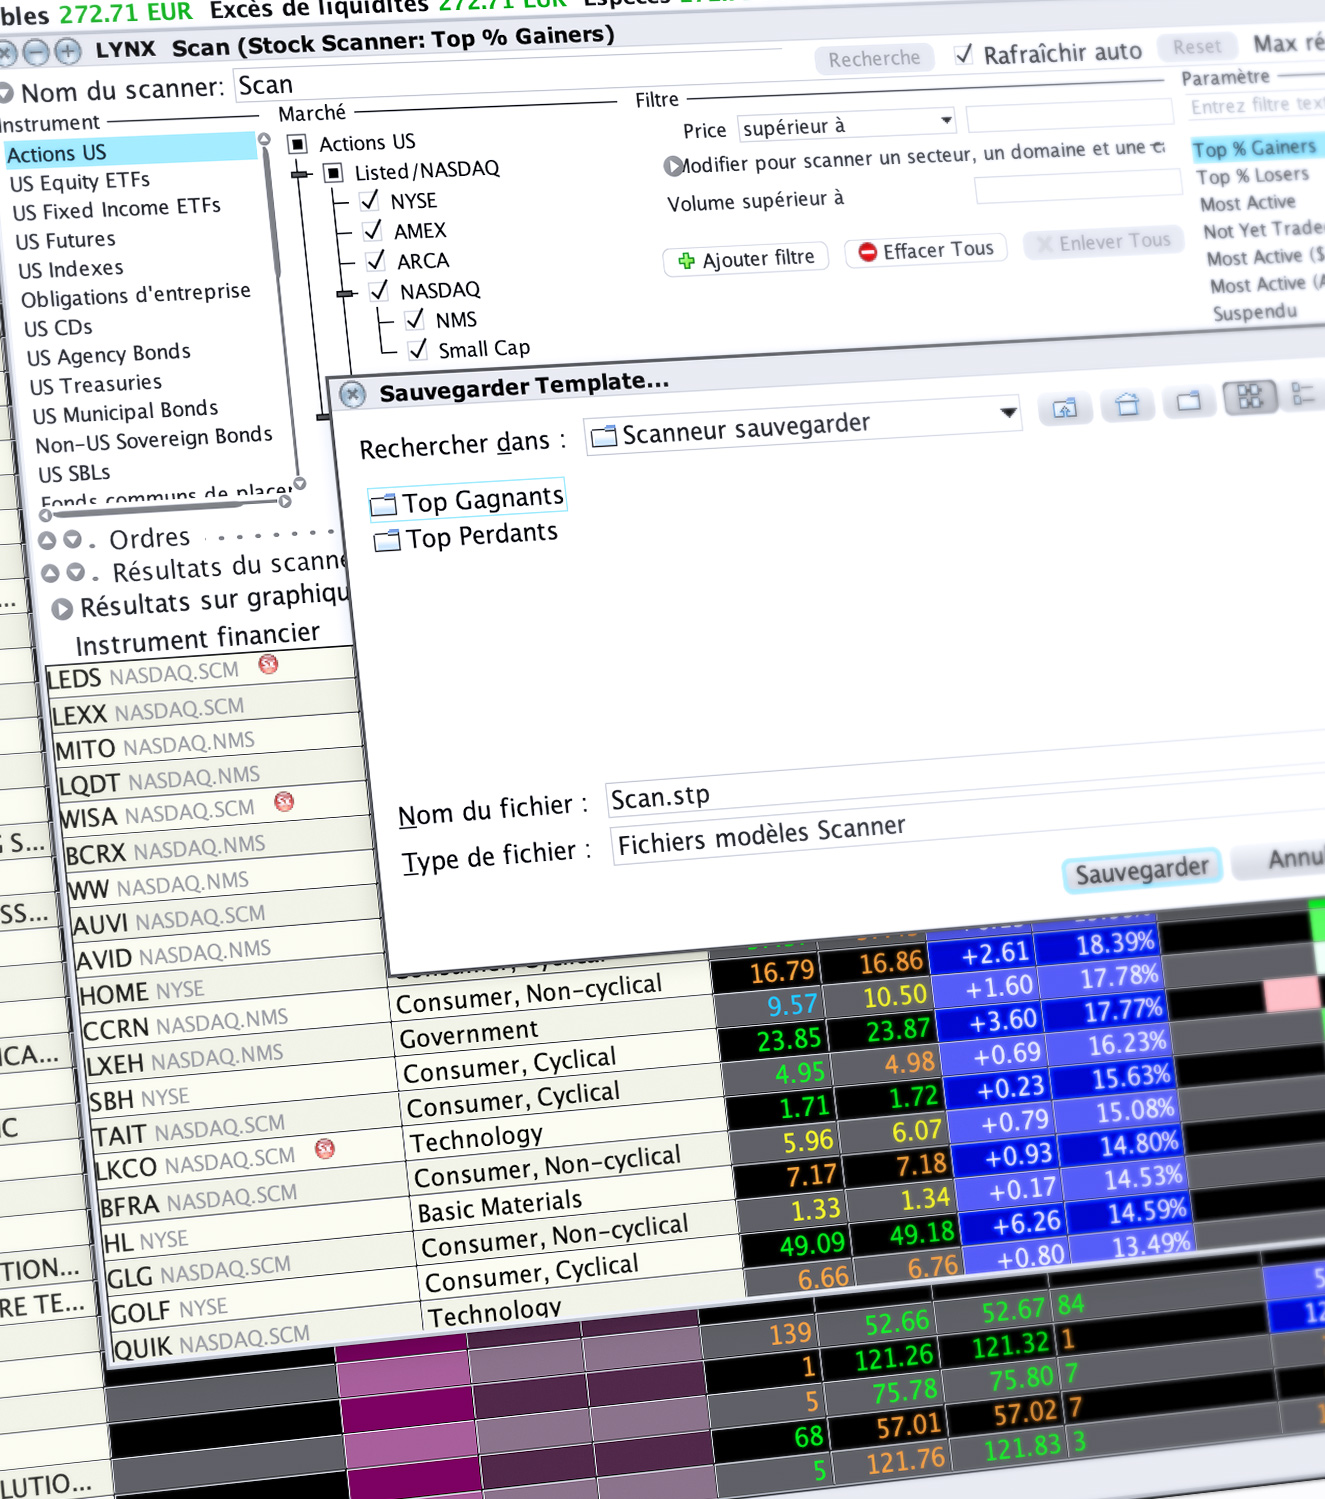Open the Rechercher dans folder dropdown
The height and width of the screenshot is (1499, 1325).
pyautogui.click(x=1008, y=412)
